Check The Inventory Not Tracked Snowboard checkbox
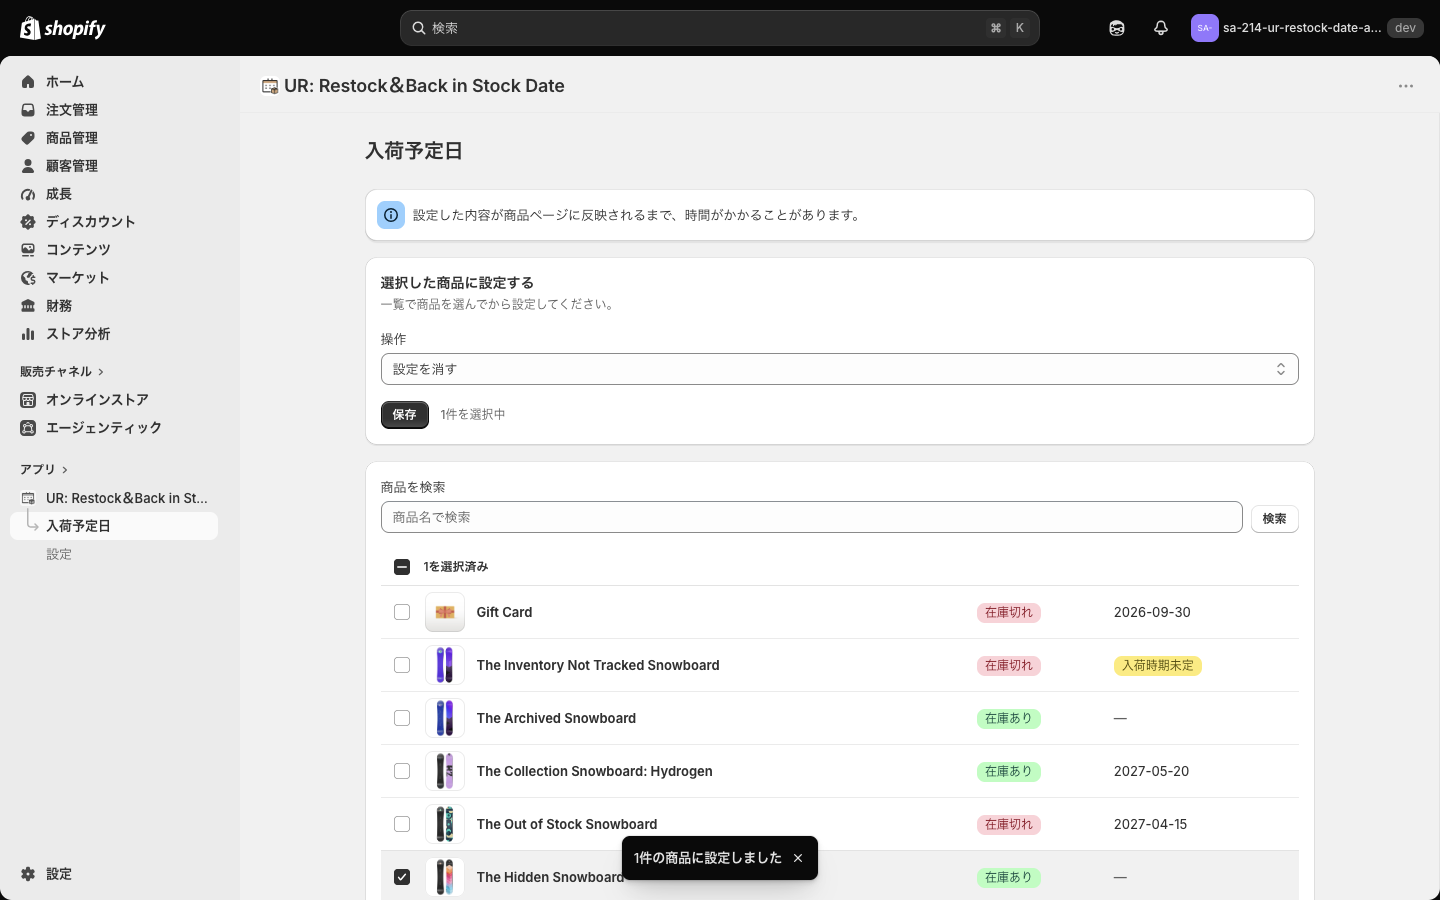Viewport: 1440px width, 900px height. click(402, 665)
